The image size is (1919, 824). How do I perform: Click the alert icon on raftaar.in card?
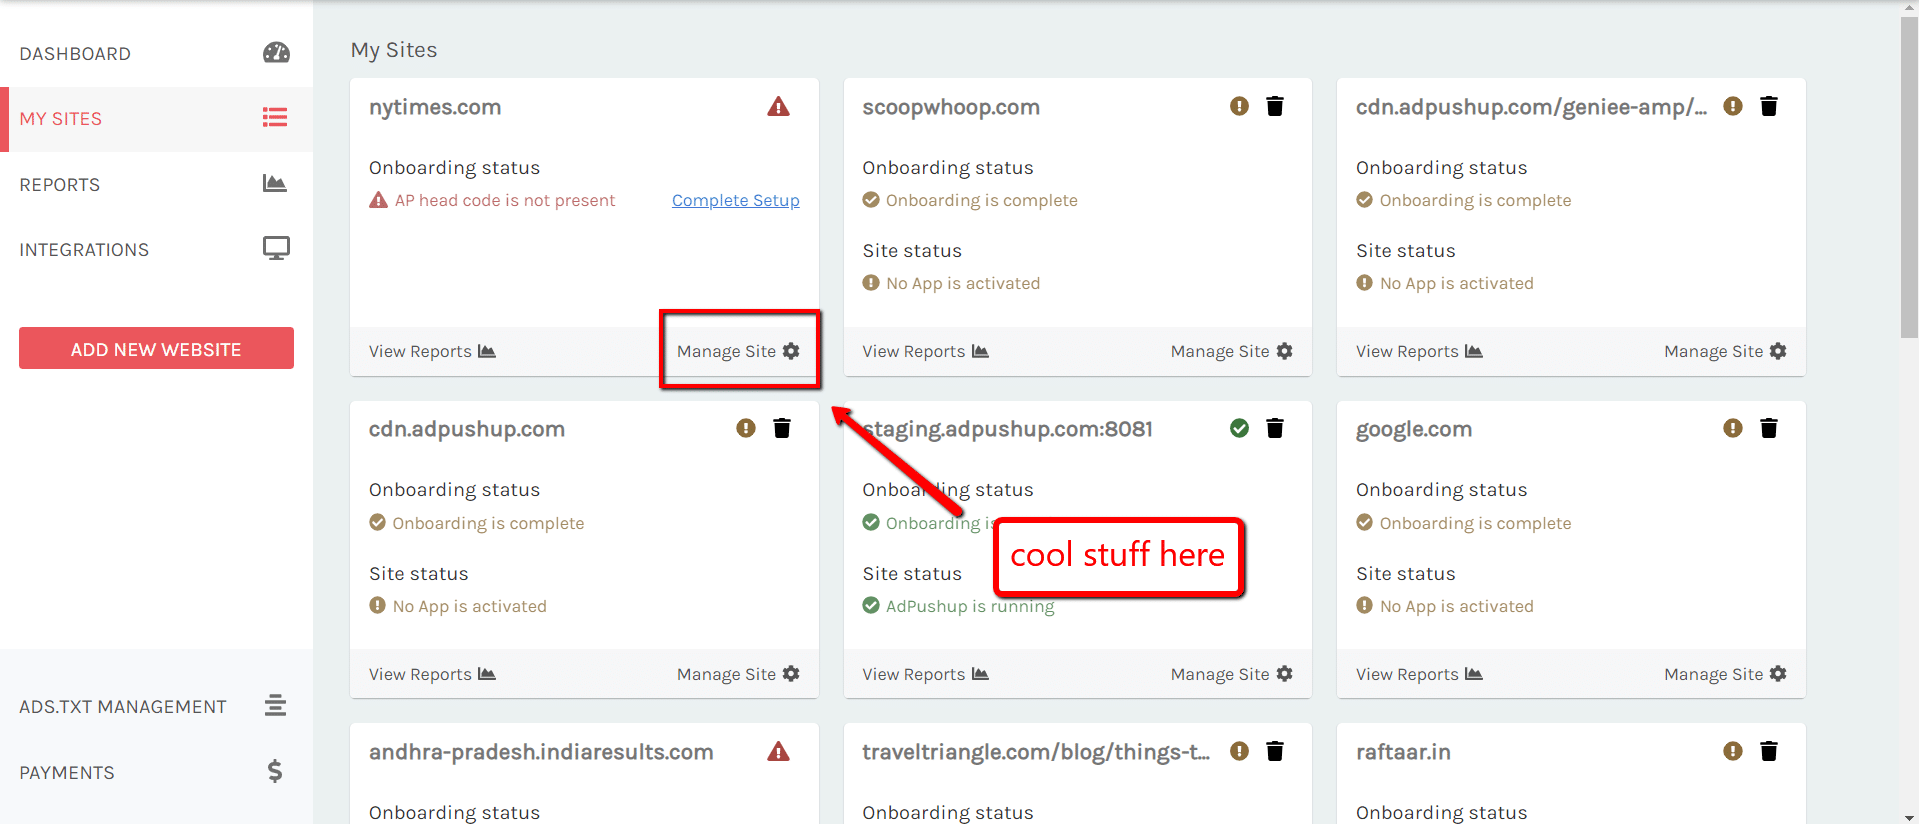pyautogui.click(x=1733, y=751)
